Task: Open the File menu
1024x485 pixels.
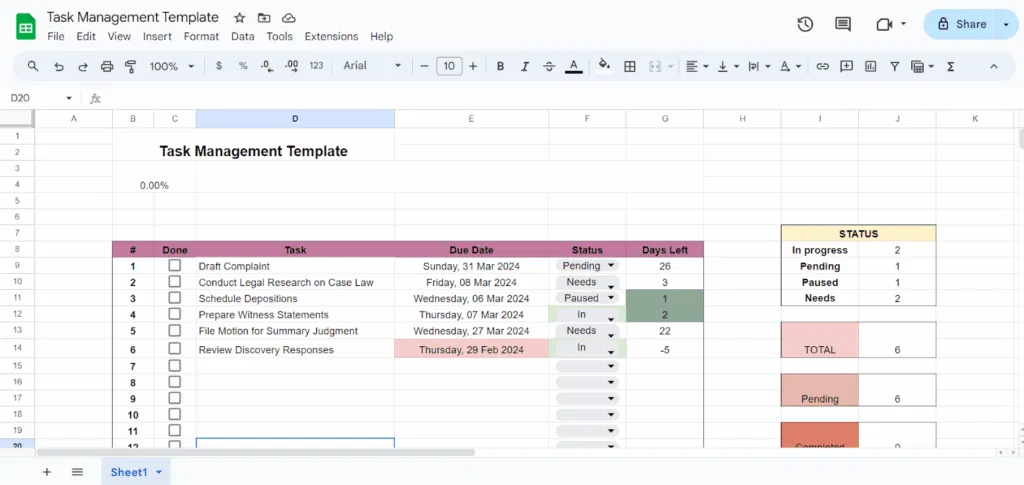Action: click(56, 37)
